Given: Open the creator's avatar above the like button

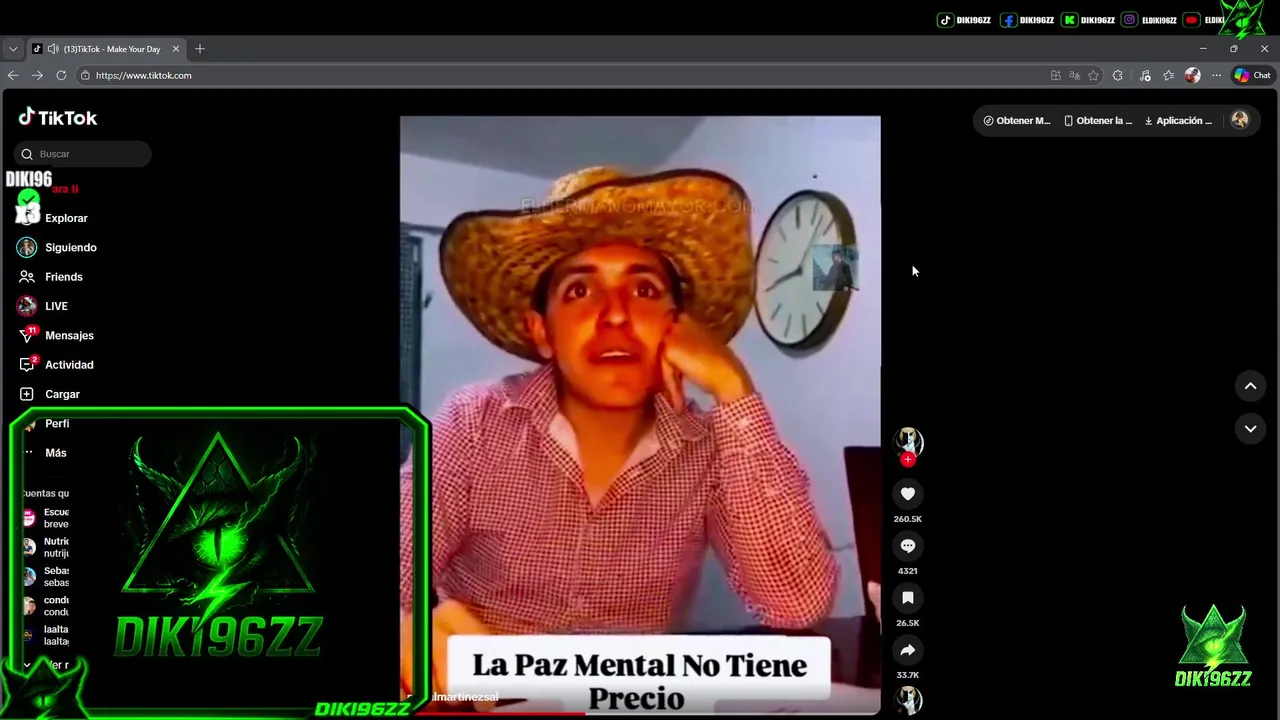Looking at the screenshot, I should tap(908, 441).
